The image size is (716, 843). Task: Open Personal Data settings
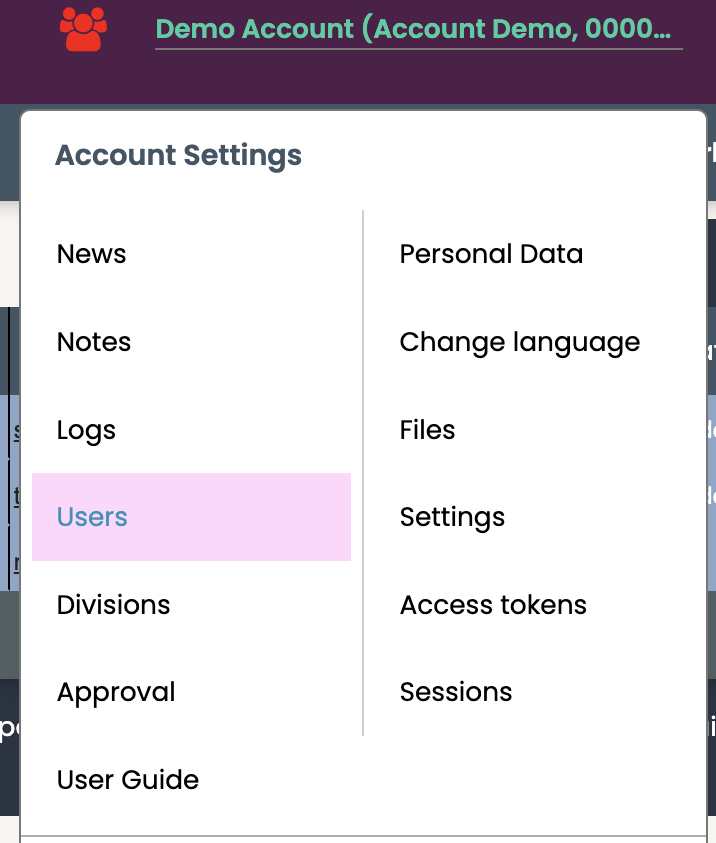pos(491,254)
